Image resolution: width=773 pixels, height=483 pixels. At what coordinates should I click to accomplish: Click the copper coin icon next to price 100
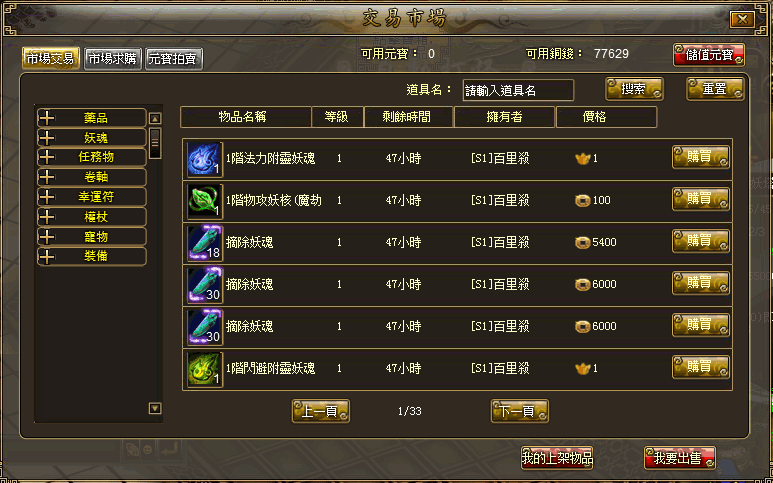(x=583, y=201)
